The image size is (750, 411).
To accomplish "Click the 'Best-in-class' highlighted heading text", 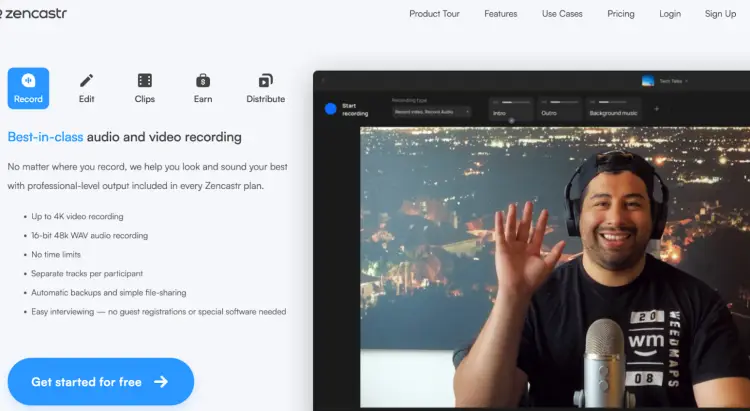I will pyautogui.click(x=45, y=137).
